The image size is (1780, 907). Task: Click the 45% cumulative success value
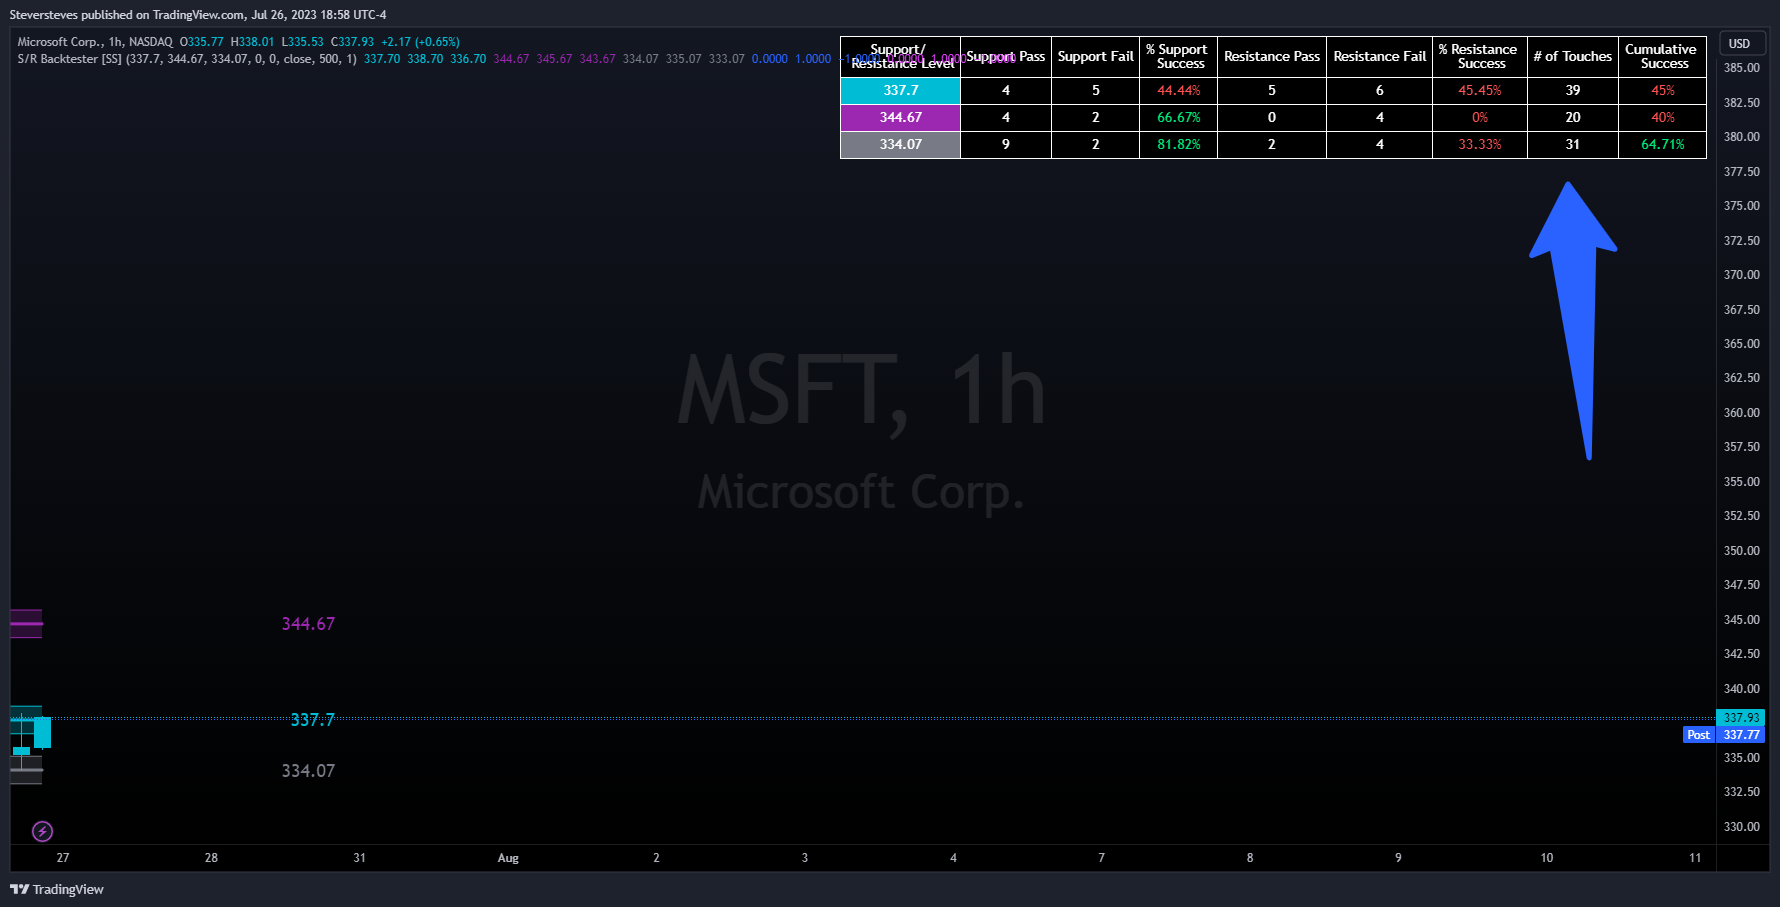[1663, 90]
